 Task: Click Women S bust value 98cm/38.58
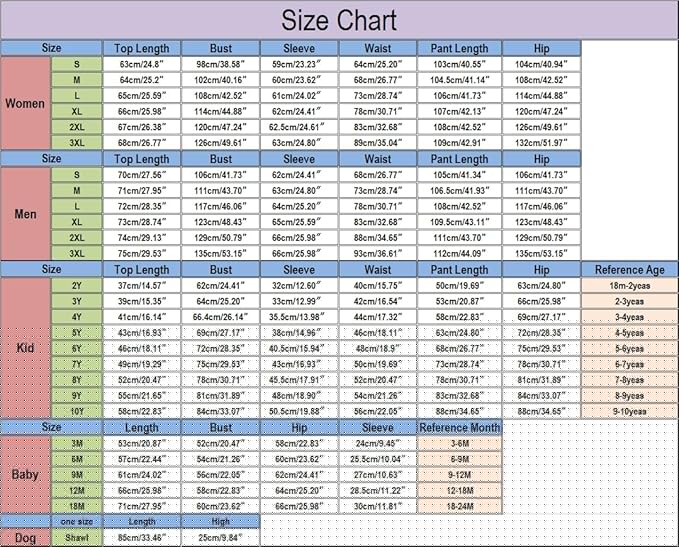tap(220, 64)
